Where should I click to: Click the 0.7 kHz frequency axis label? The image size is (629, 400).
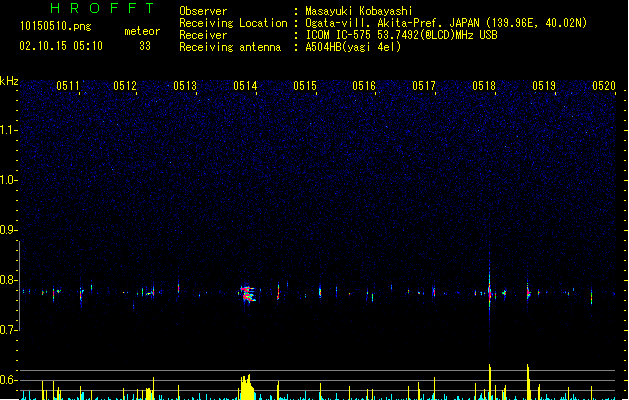[x=8, y=330]
